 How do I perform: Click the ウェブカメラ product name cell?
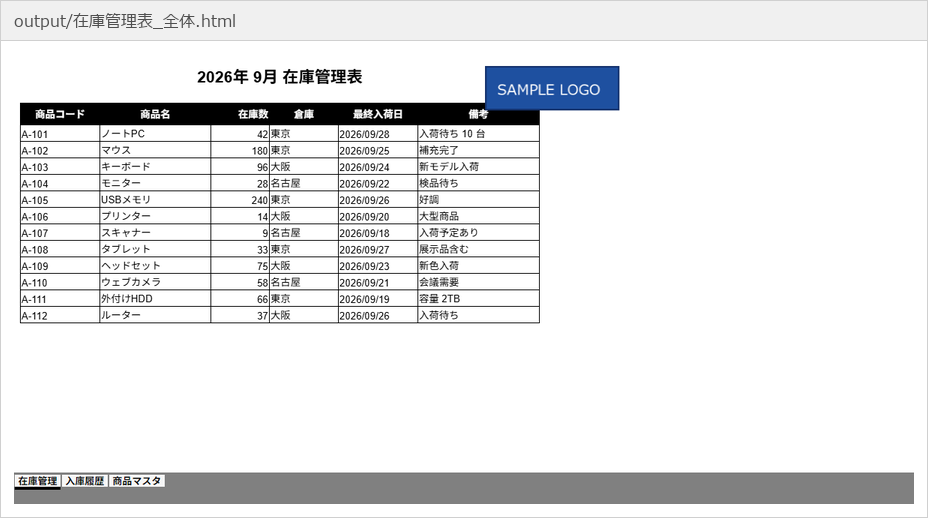pos(155,283)
